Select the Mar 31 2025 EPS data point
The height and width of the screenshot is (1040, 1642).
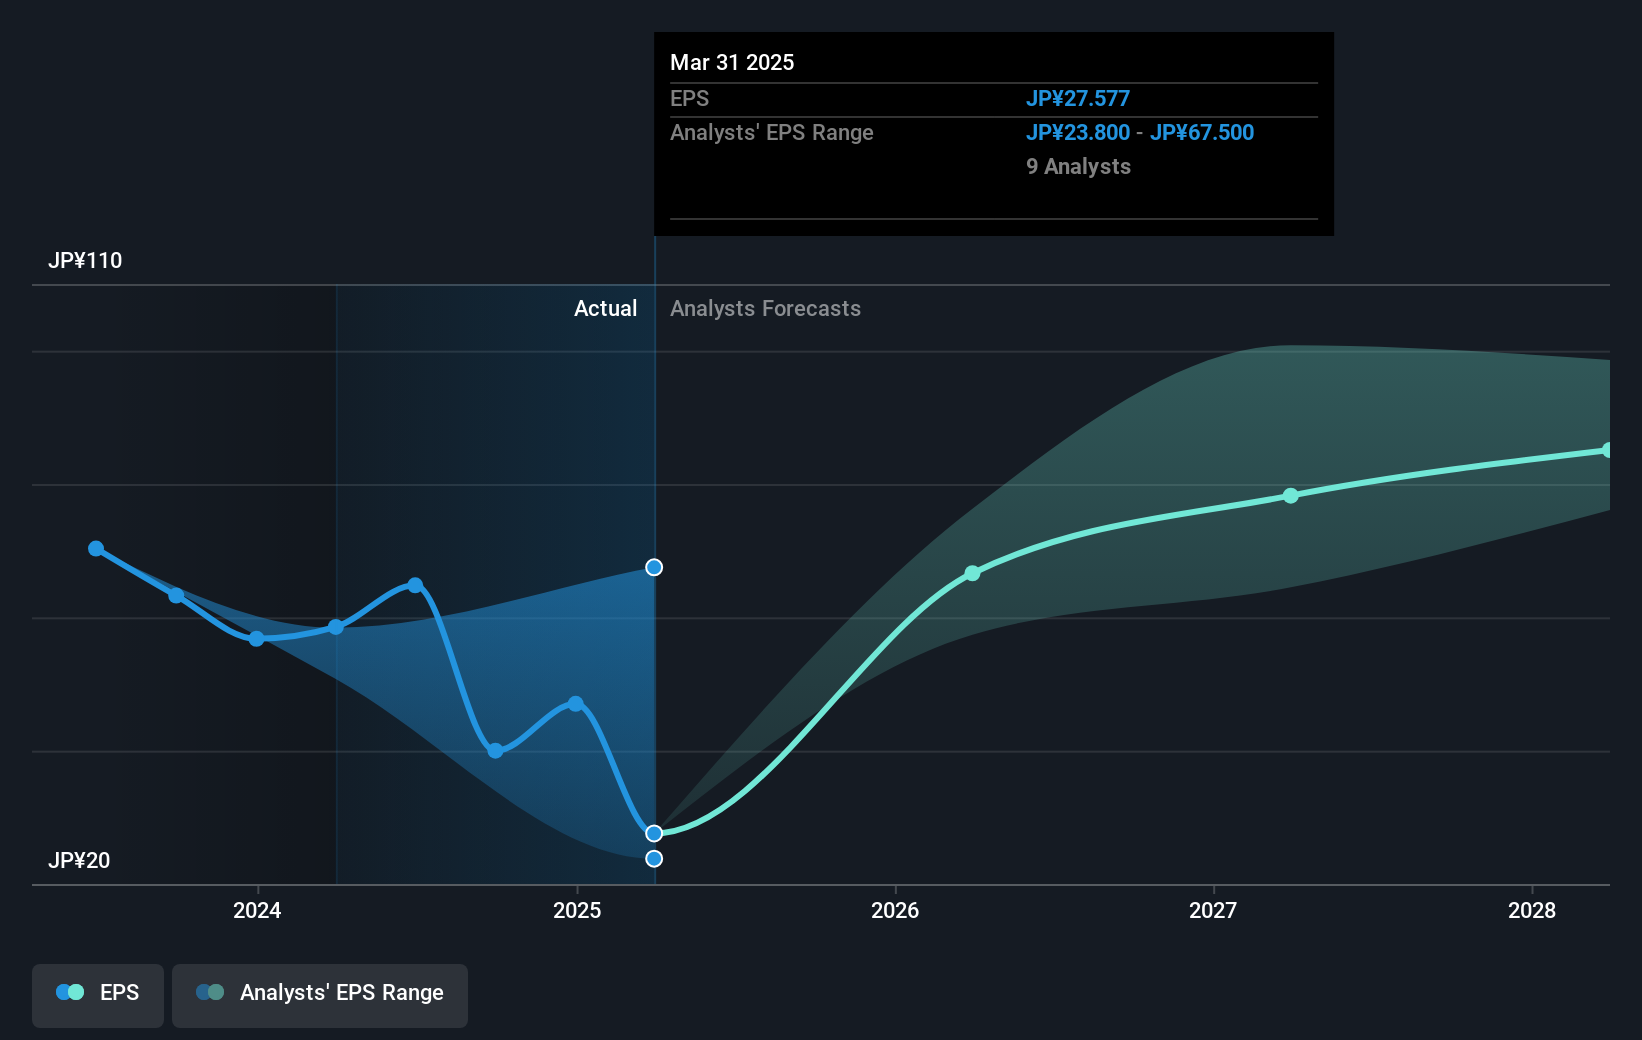[654, 833]
